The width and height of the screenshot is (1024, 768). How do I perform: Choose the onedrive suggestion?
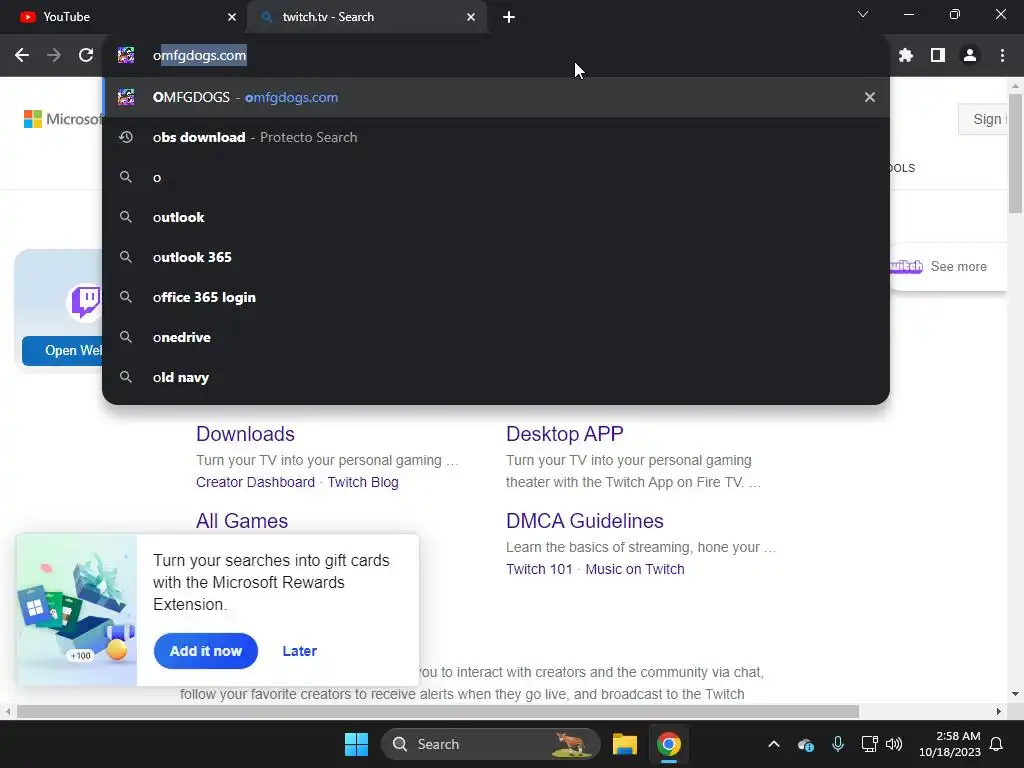[496, 337]
